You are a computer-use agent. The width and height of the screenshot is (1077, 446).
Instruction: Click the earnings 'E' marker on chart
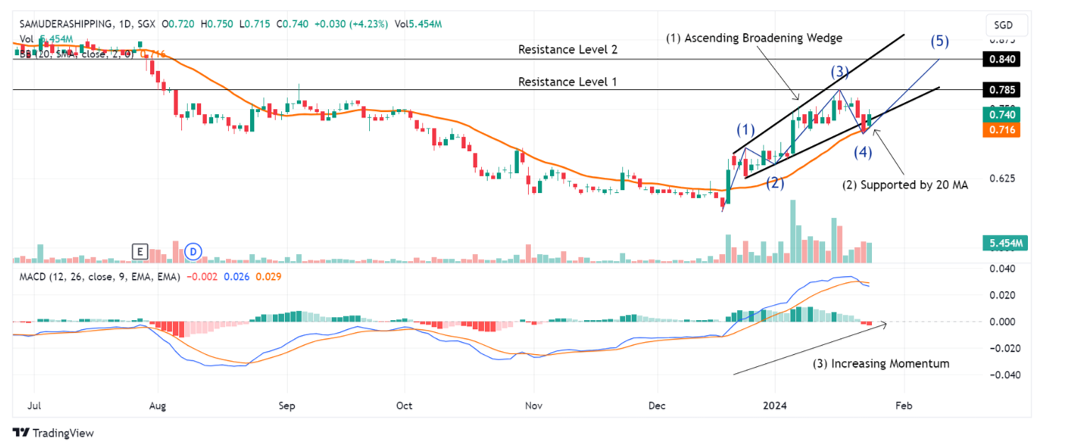[x=140, y=252]
